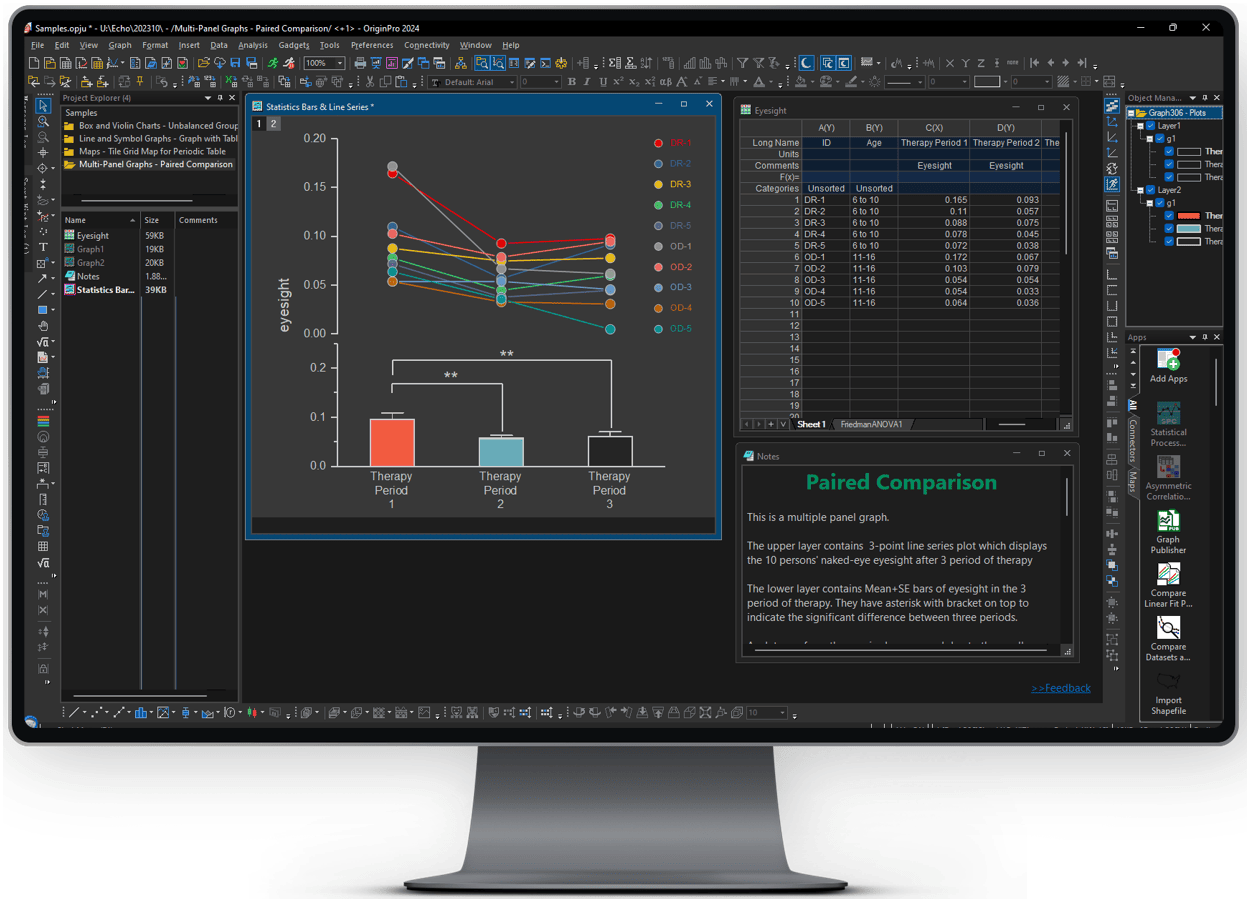Toggle the g1 checkbox under Layer2
This screenshot has width=1250, height=902.
tap(1160, 203)
